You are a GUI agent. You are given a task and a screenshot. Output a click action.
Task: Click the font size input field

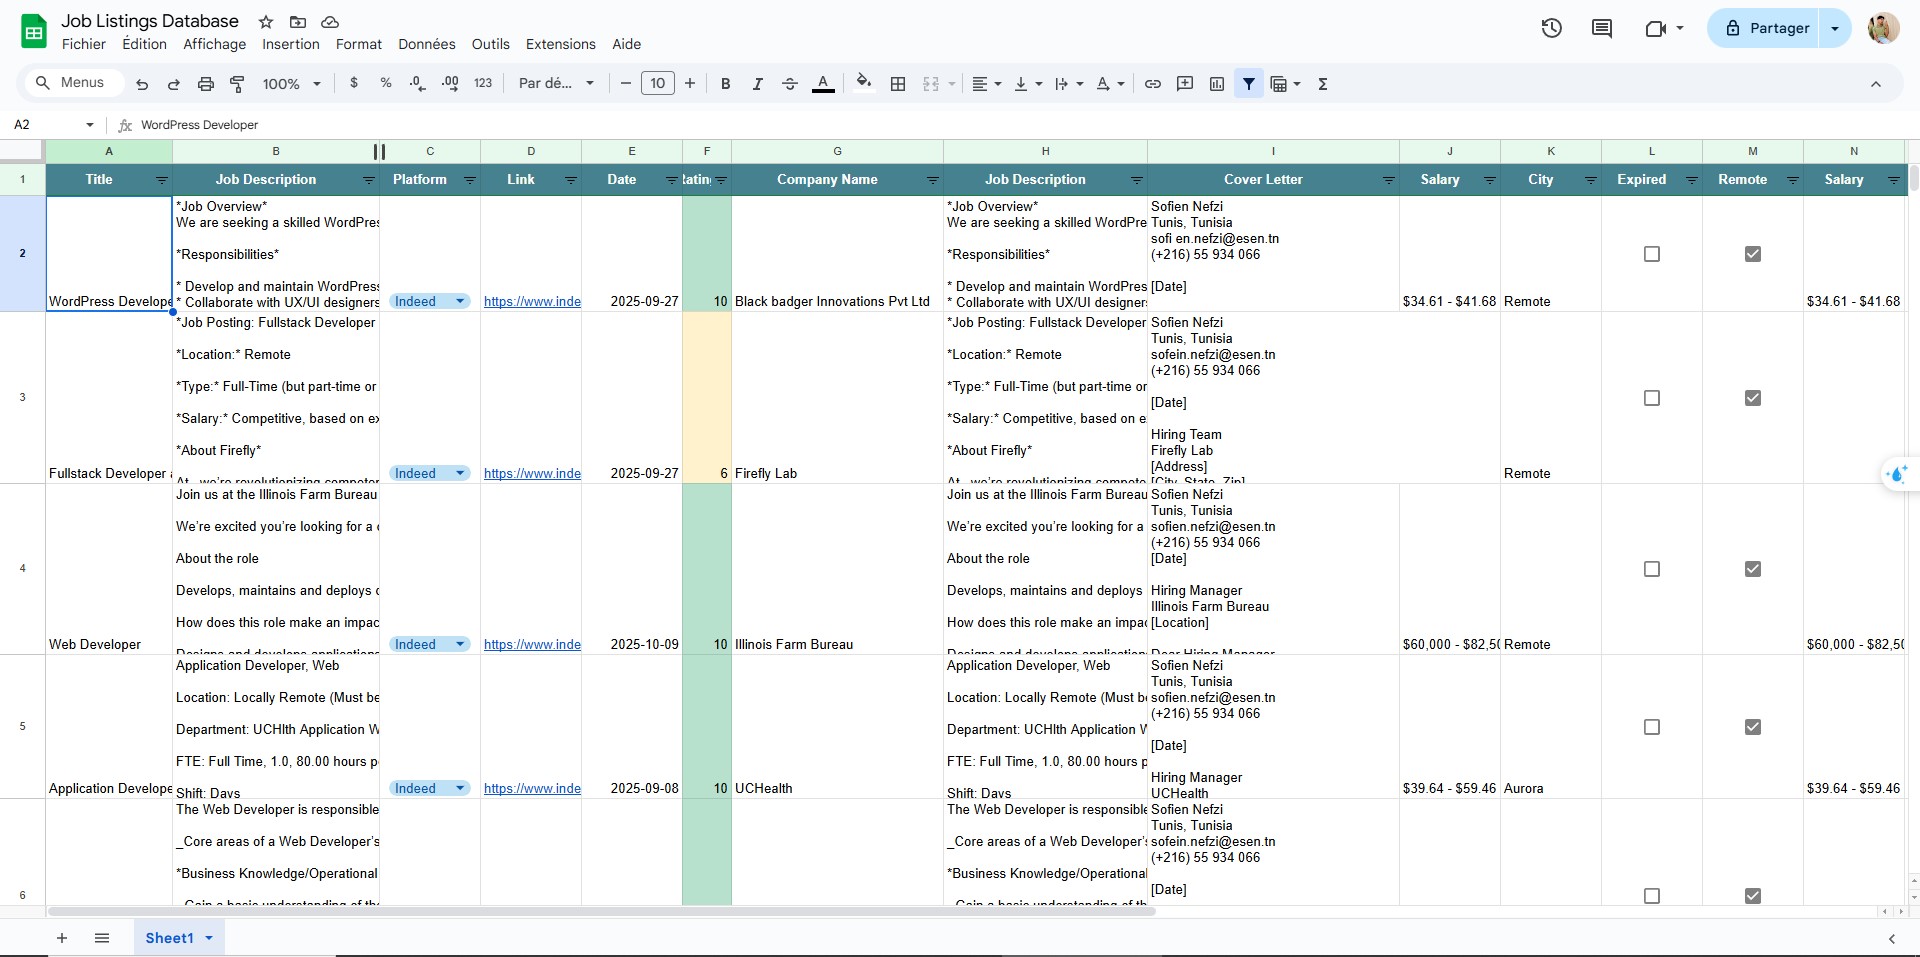tap(658, 83)
